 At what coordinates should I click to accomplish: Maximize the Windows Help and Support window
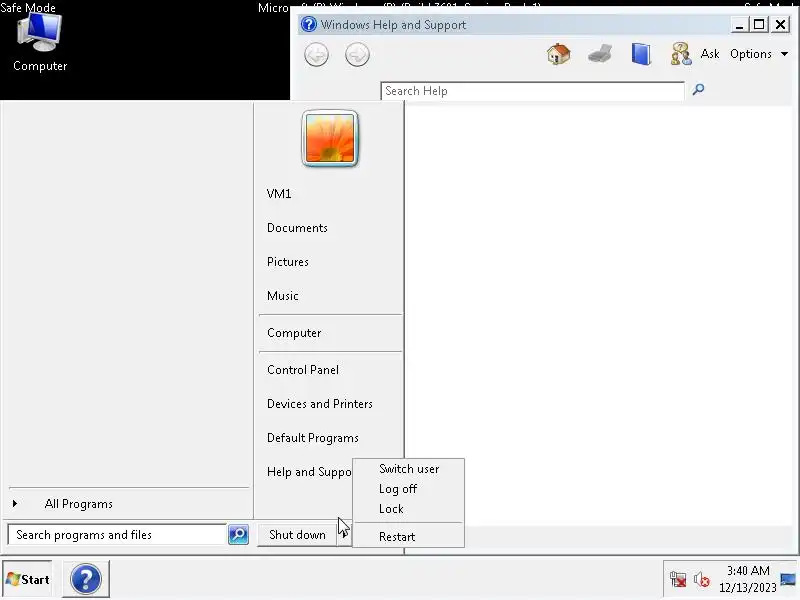(x=759, y=24)
